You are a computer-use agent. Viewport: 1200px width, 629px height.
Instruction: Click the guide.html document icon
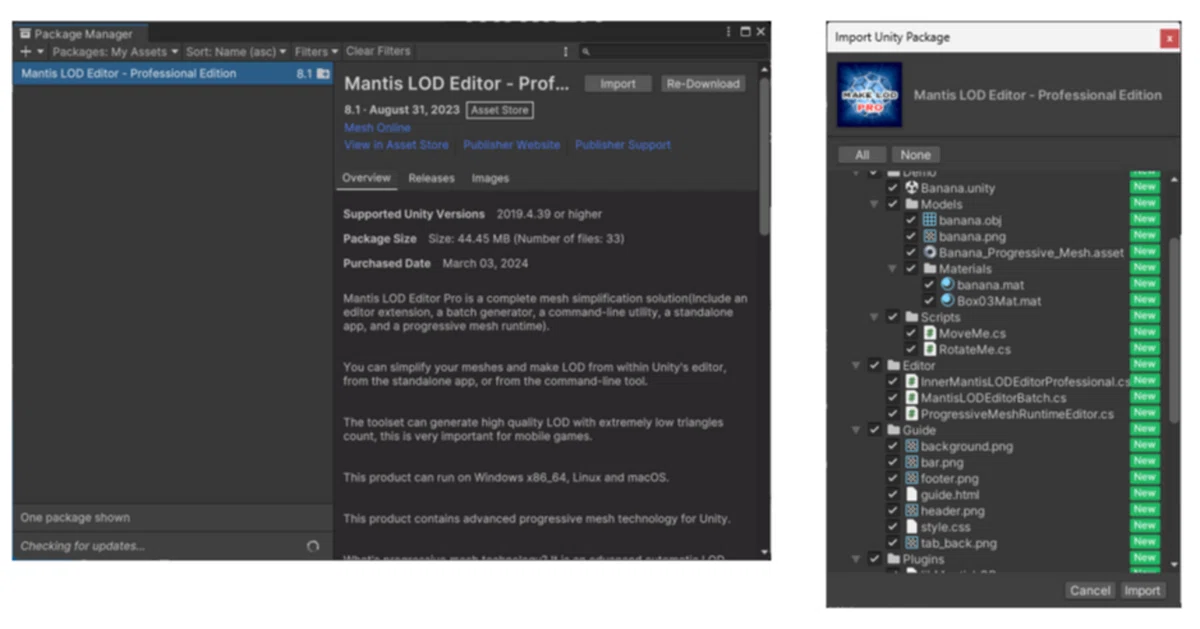[x=911, y=495]
